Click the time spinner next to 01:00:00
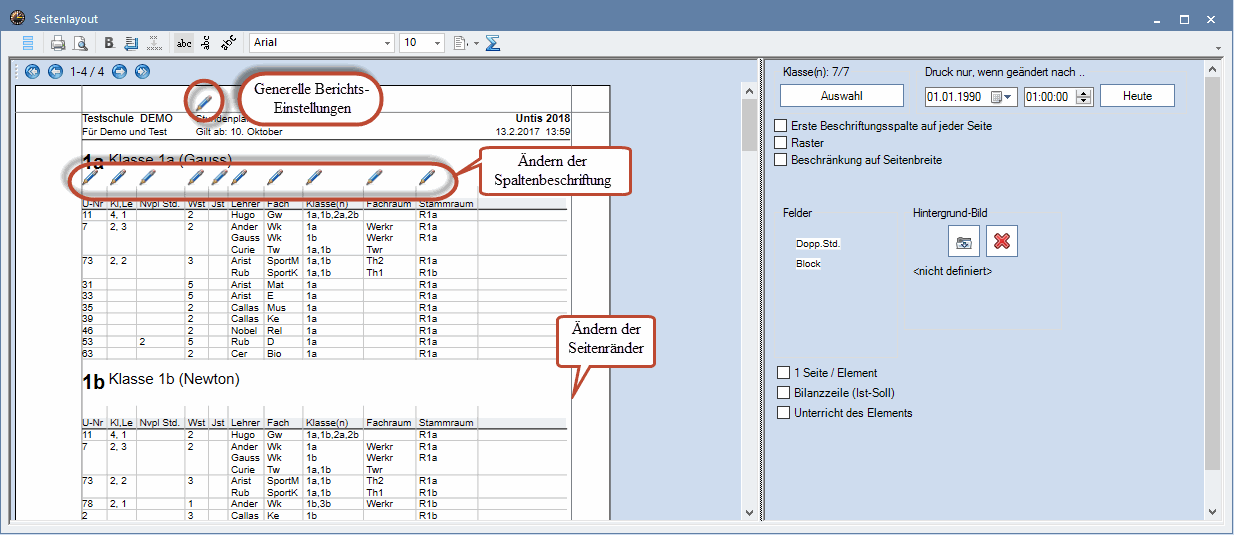 [1083, 97]
